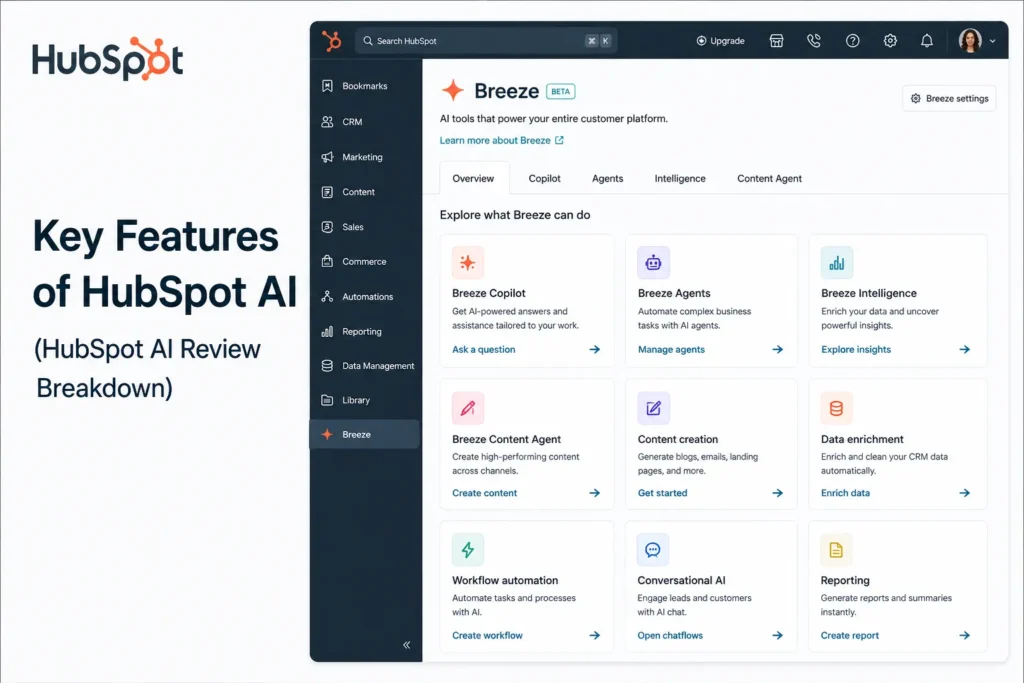Viewport: 1024px width, 683px height.
Task: Click the arrow on Content creation card
Action: click(x=777, y=493)
